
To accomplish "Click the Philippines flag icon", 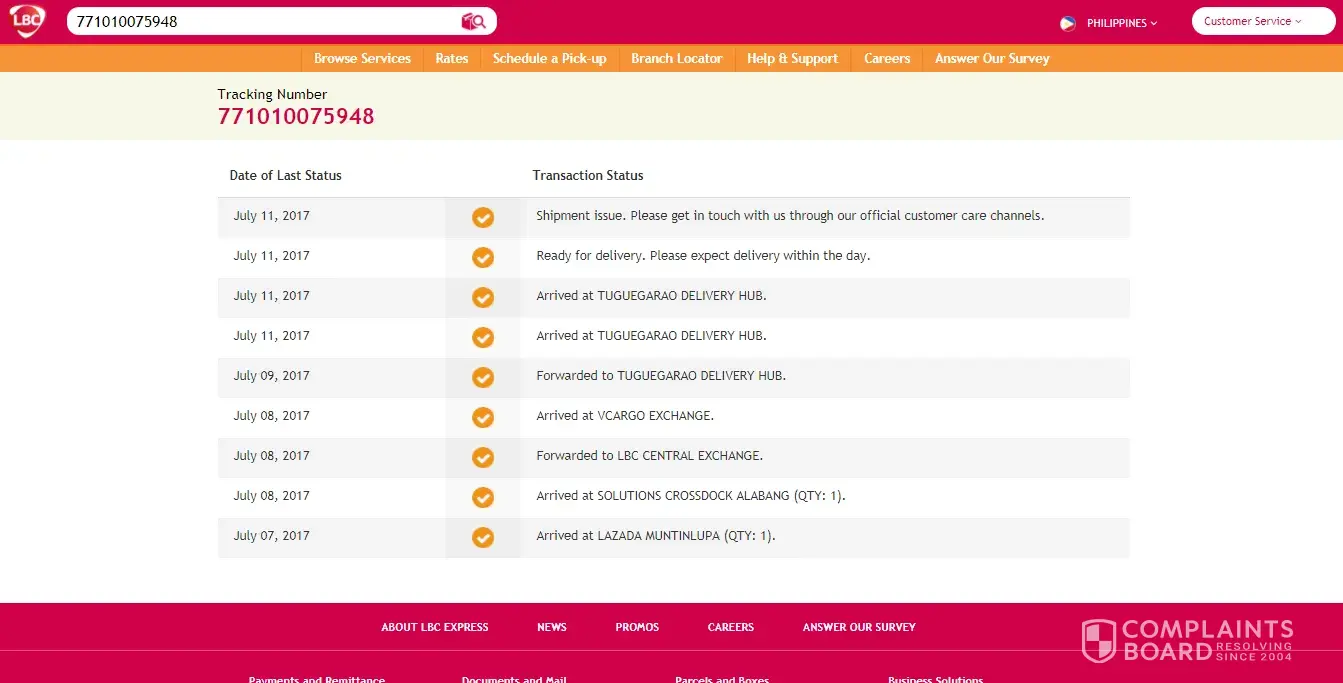I will pyautogui.click(x=1067, y=23).
